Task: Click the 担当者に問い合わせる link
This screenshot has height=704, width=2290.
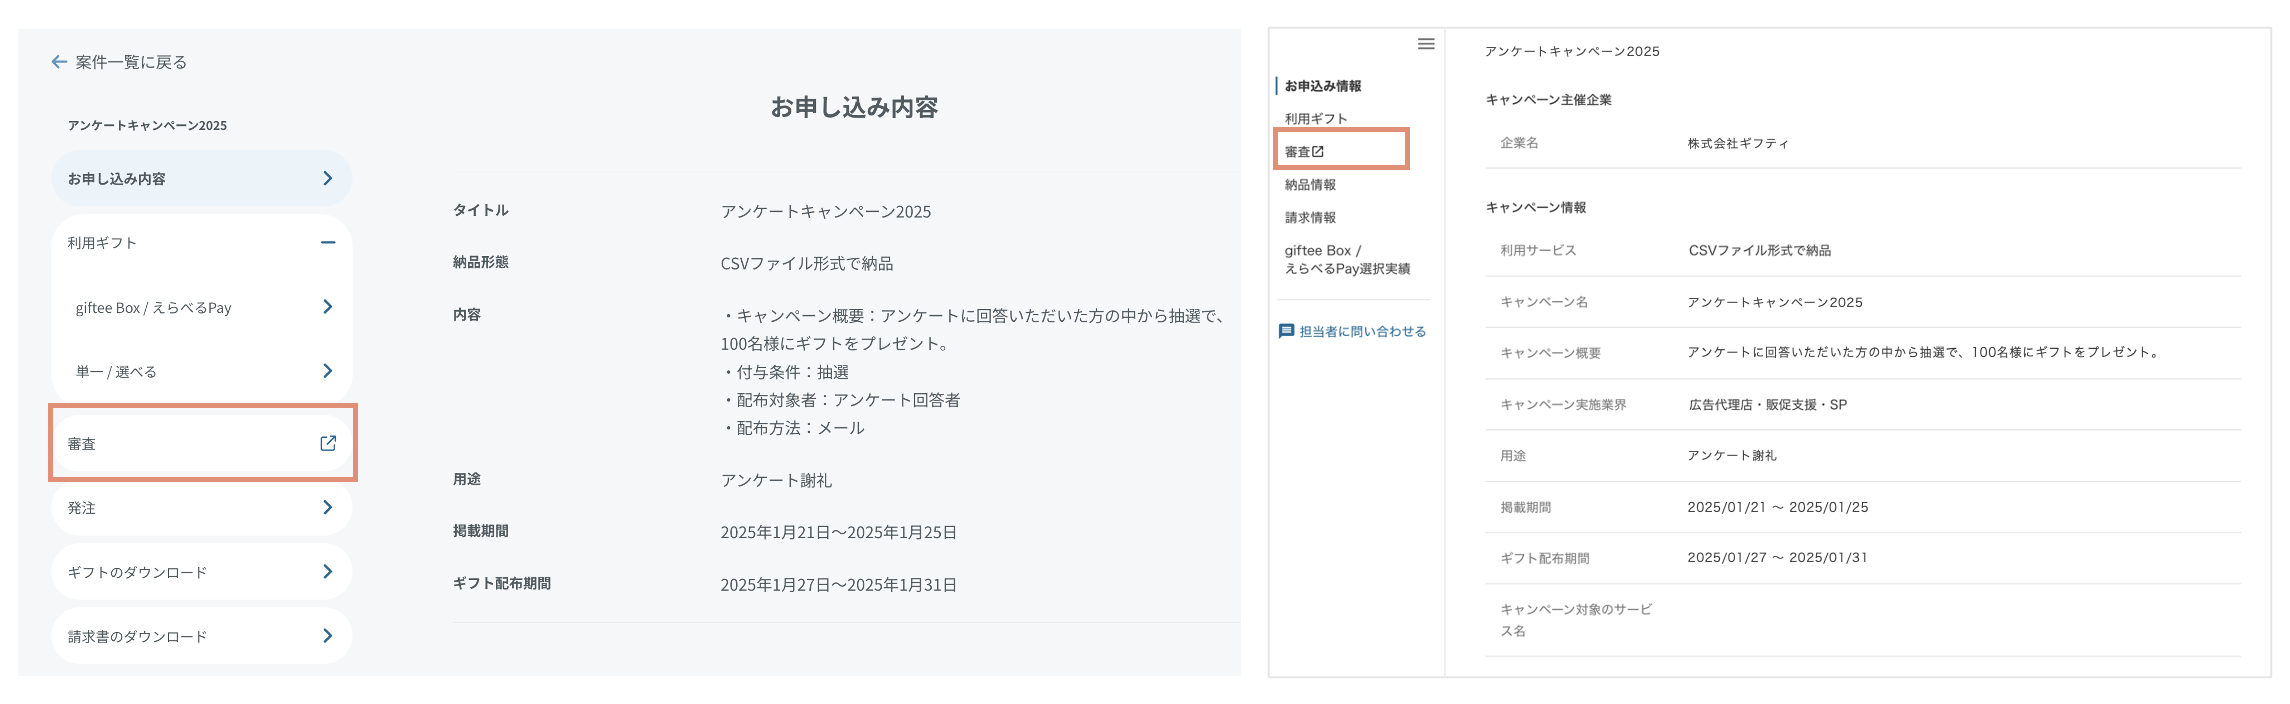Action: tap(1362, 332)
